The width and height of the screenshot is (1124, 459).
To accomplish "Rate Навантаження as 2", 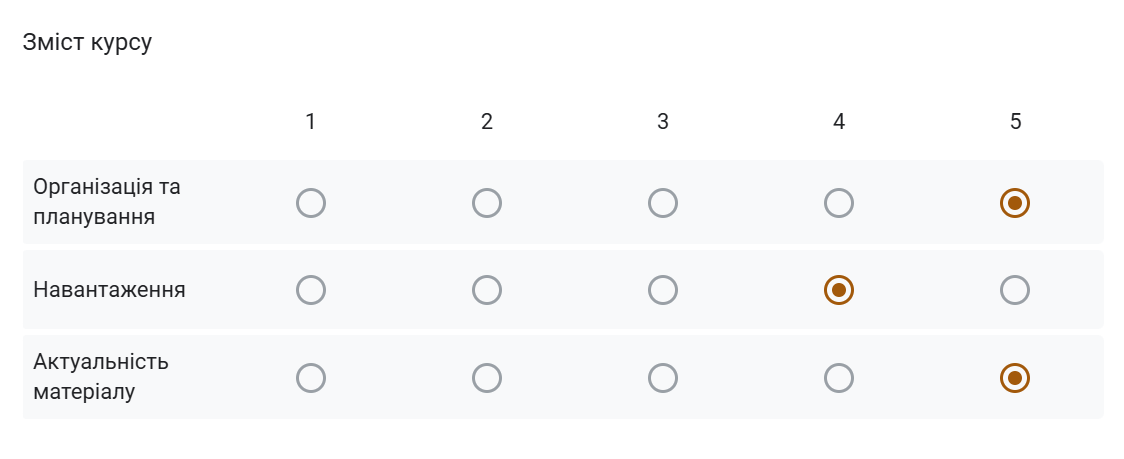I will tap(487, 290).
